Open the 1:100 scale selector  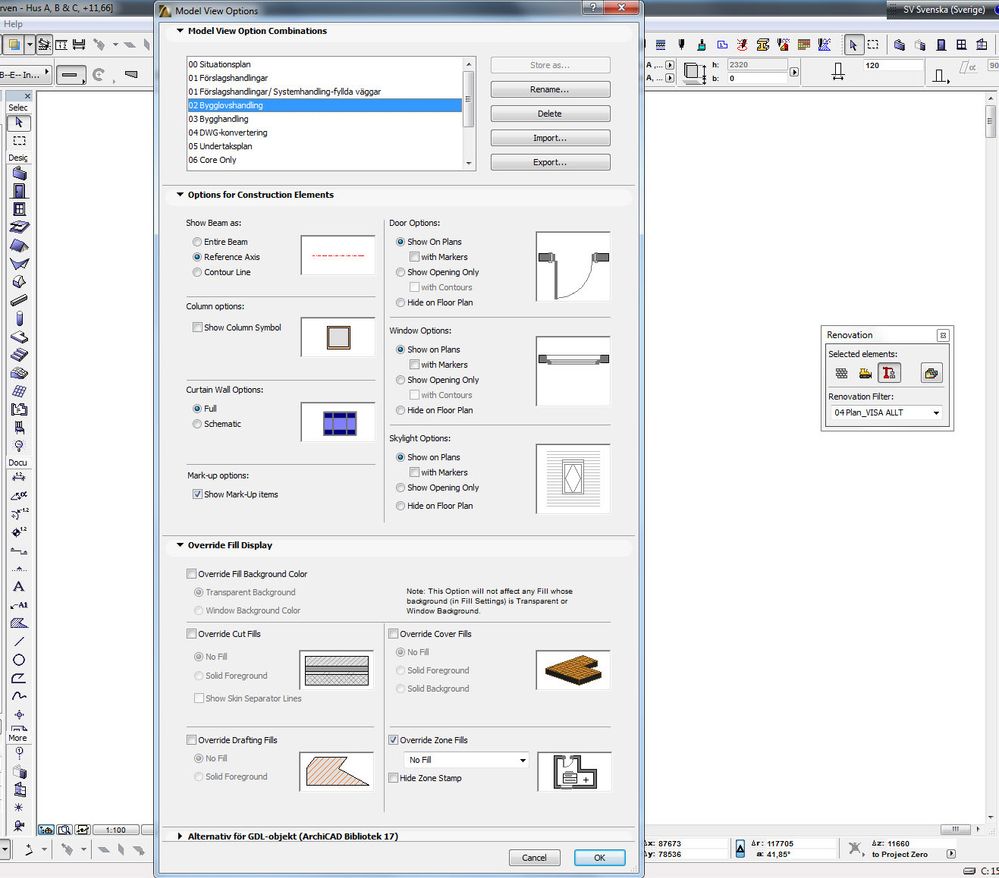(115, 830)
